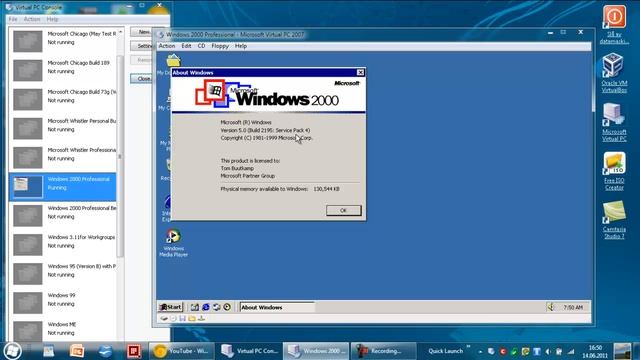Select Windows ME virtual machine

[x=63, y=329]
